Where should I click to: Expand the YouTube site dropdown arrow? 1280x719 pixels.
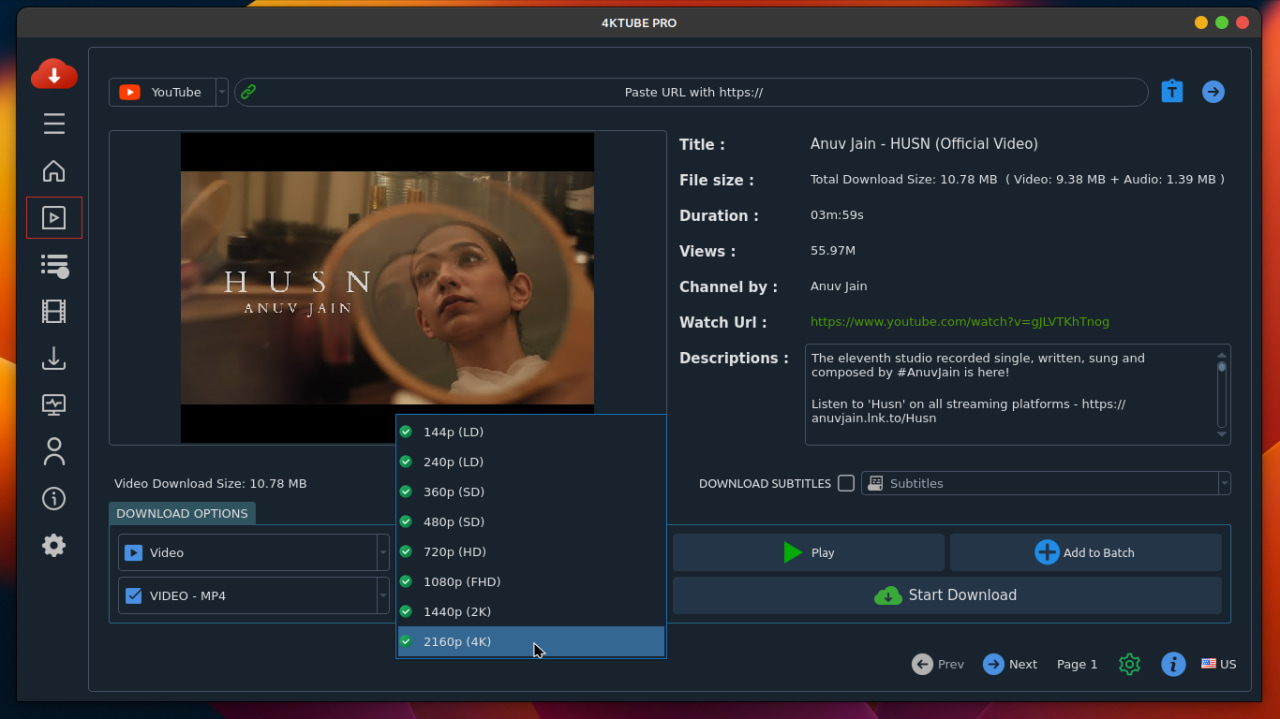pyautogui.click(x=222, y=92)
